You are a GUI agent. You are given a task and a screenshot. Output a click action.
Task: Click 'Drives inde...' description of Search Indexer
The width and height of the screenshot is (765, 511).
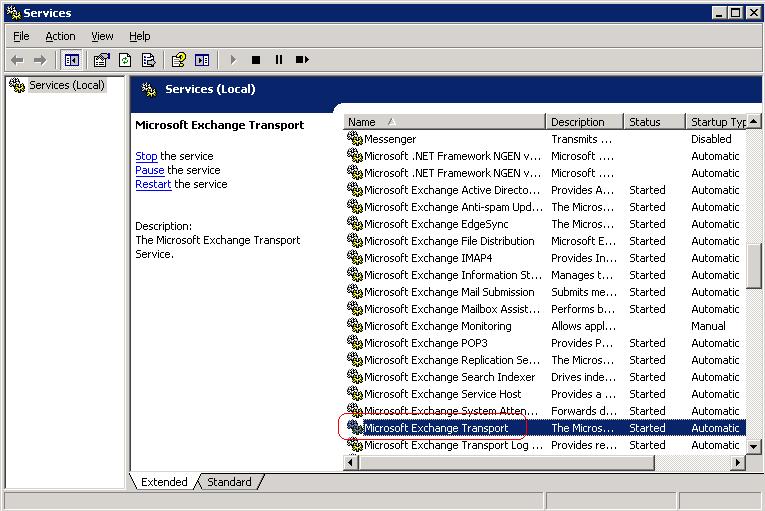584,377
